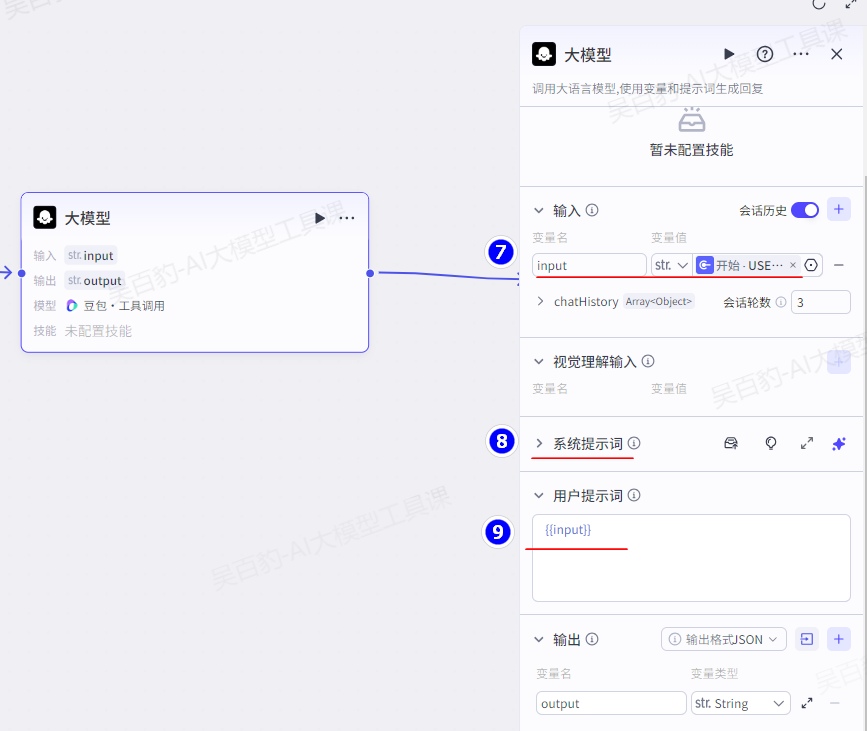Click into the user prompt text area

point(691,558)
